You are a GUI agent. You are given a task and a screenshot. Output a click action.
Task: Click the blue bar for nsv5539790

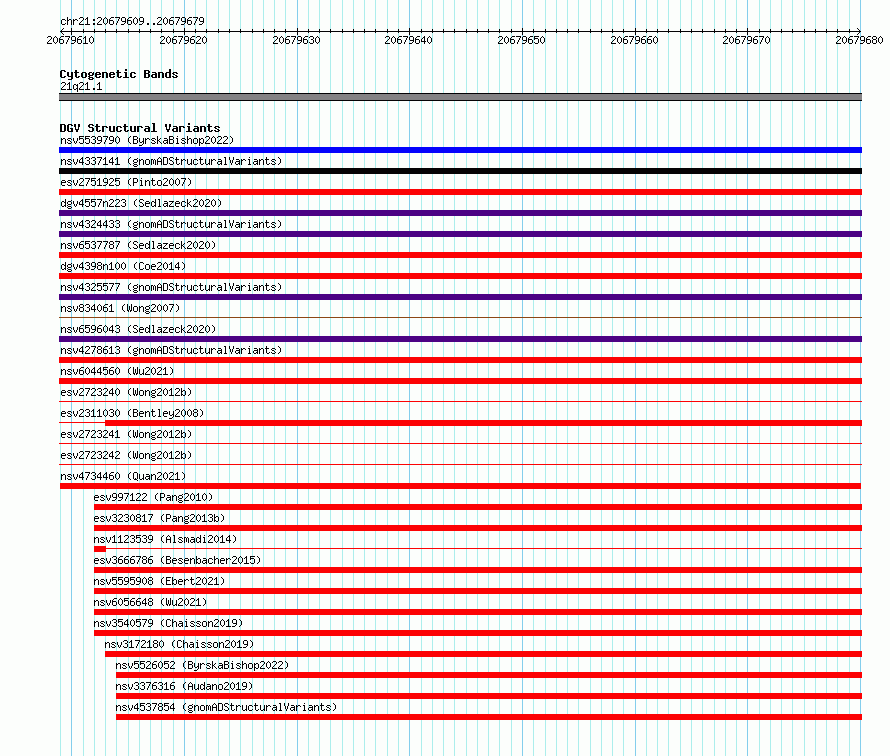pos(460,150)
